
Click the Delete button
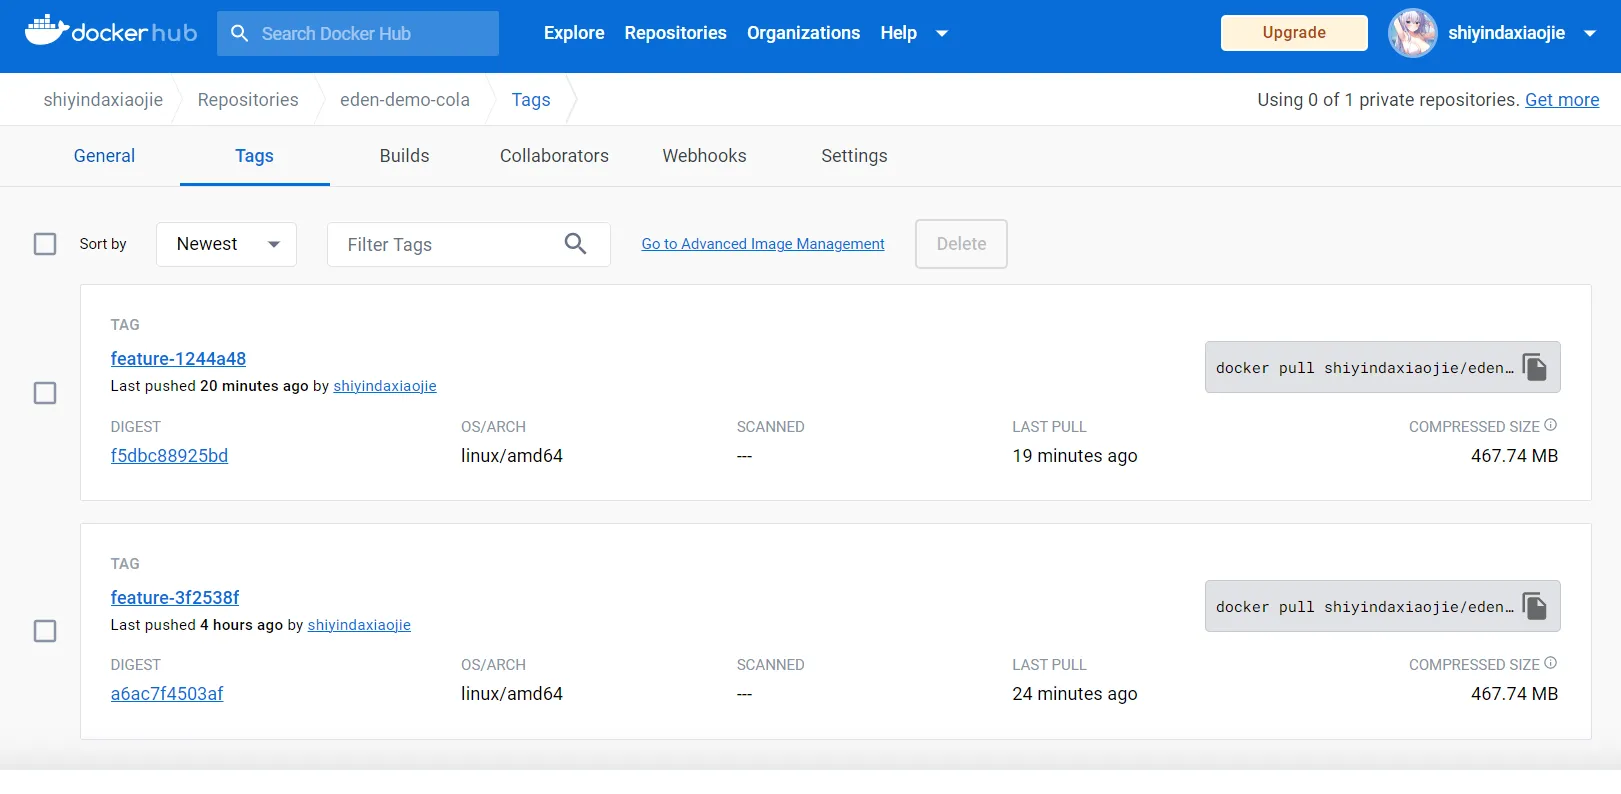pyautogui.click(x=961, y=244)
